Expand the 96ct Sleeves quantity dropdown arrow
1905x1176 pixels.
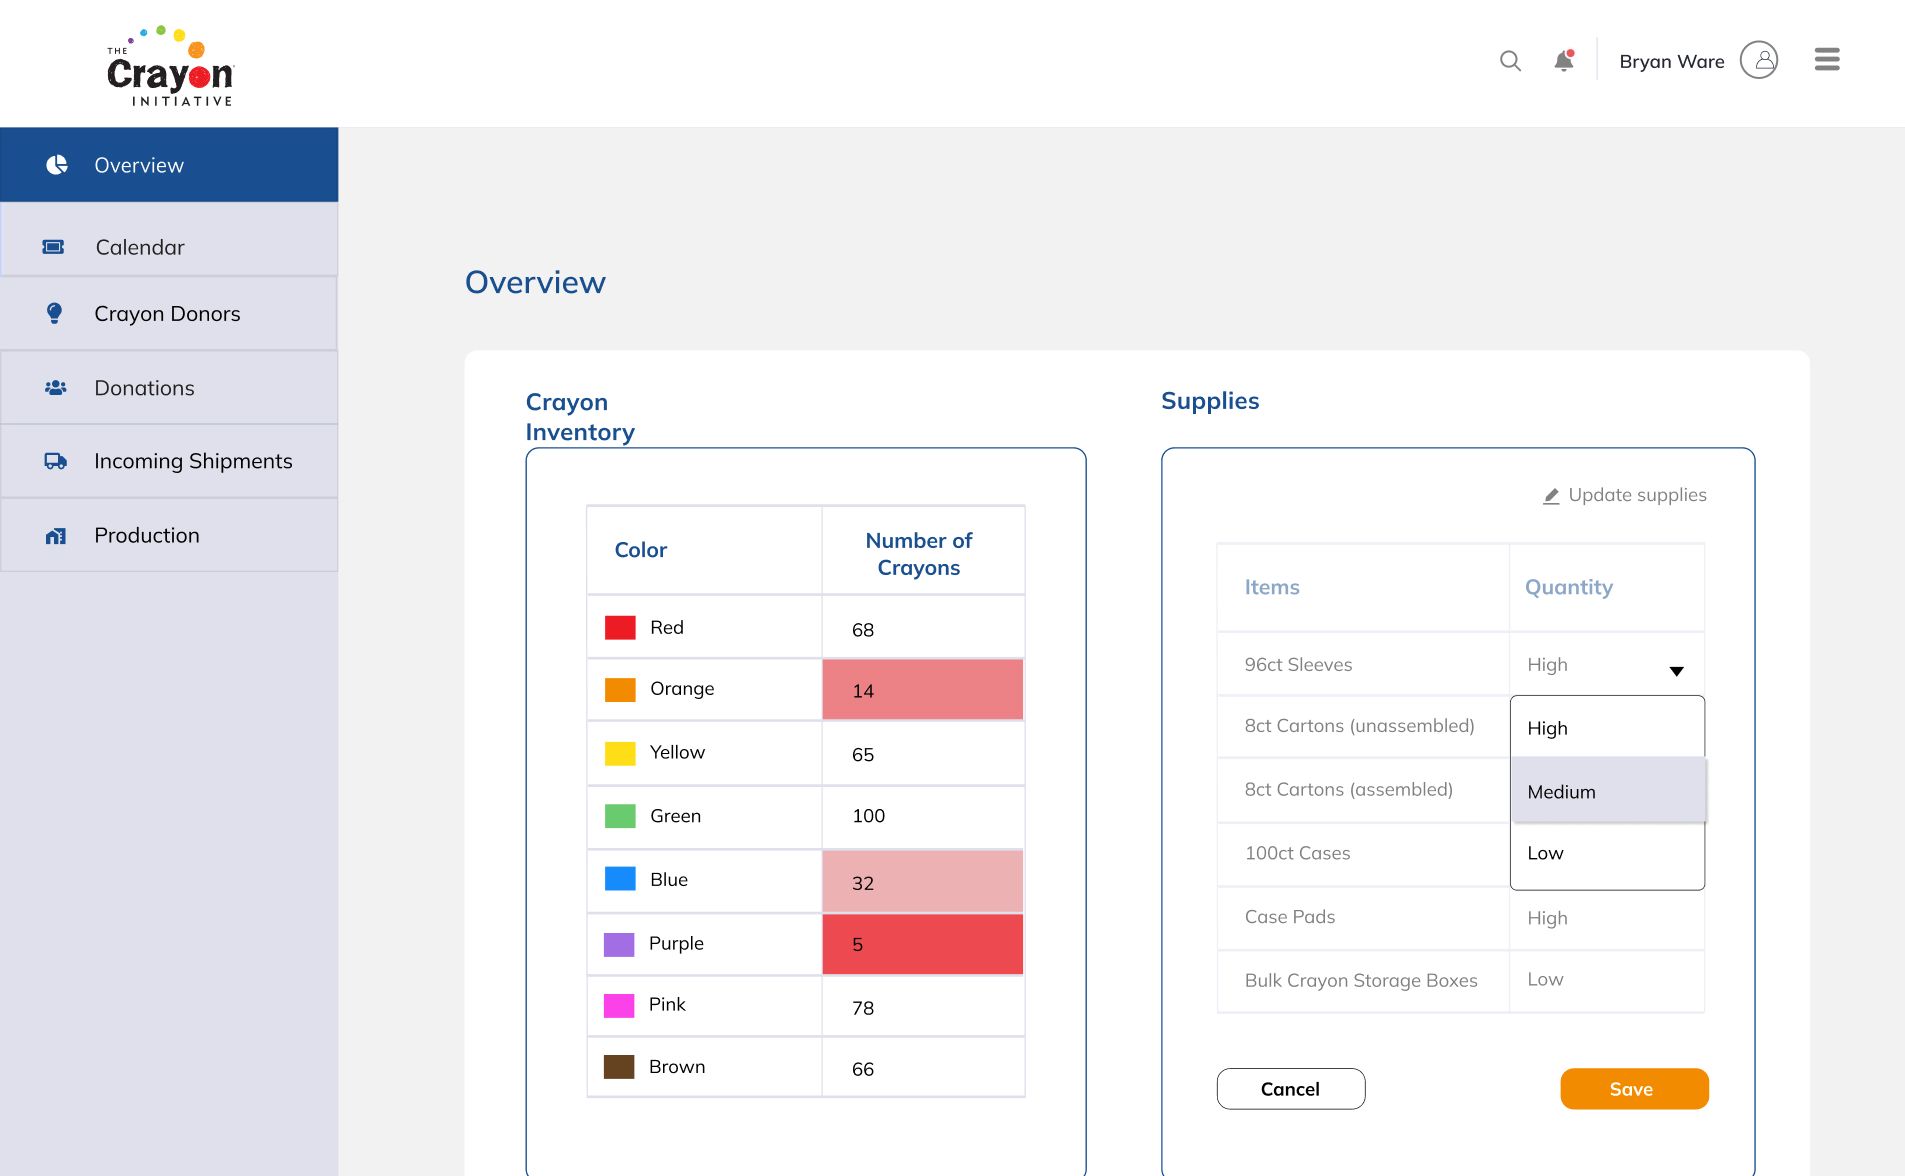1676,671
